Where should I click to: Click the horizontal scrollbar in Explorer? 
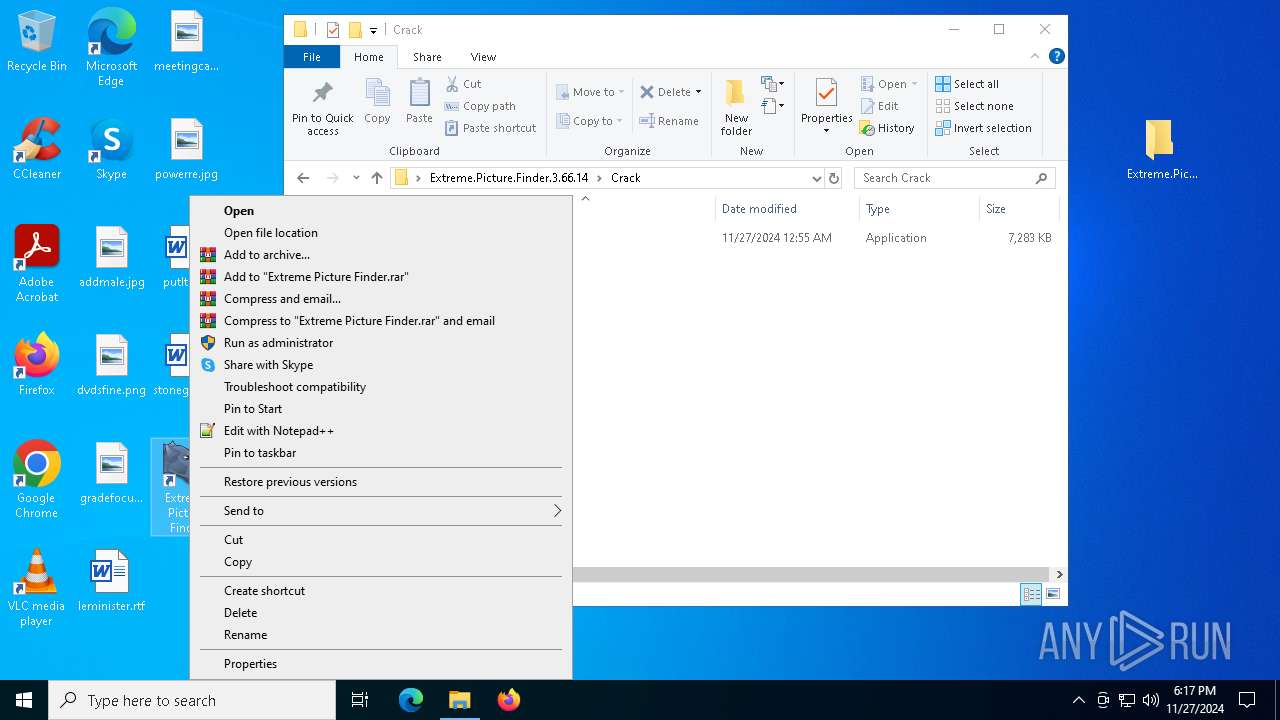(x=811, y=575)
